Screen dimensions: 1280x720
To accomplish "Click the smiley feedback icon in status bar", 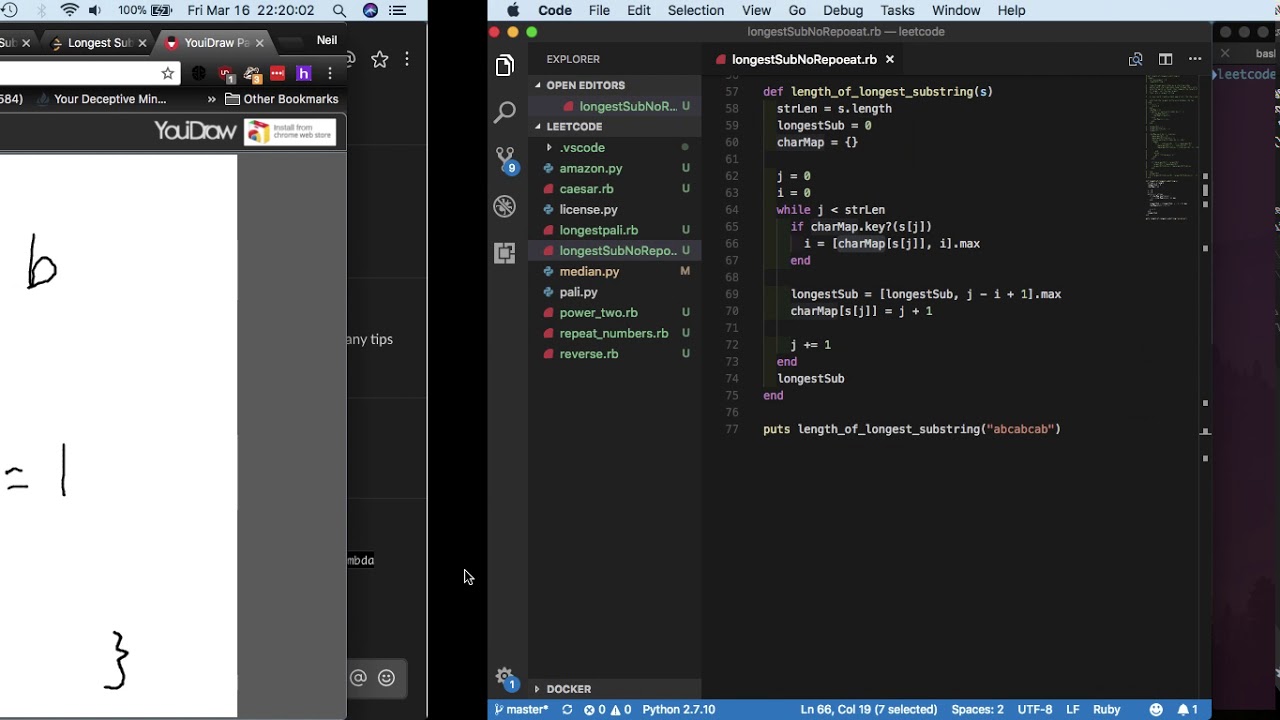I will 1156,710.
